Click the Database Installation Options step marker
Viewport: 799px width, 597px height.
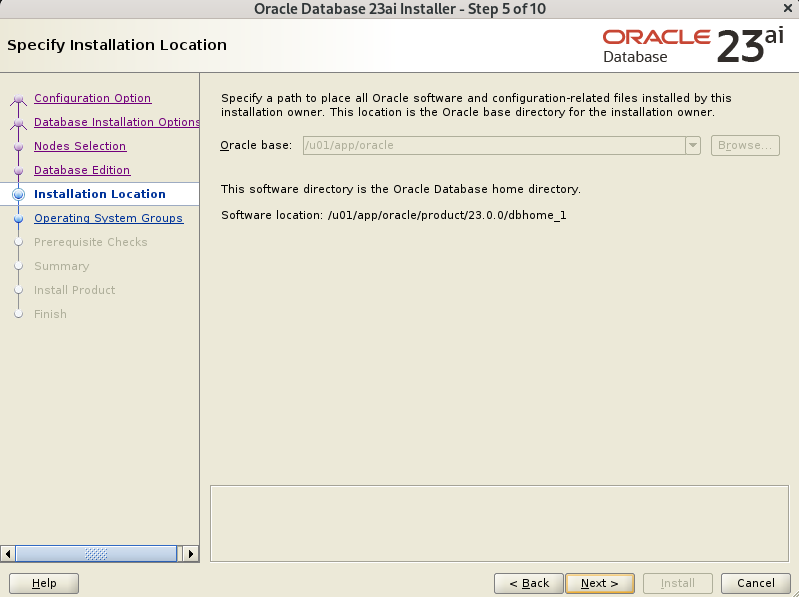[x=18, y=122]
